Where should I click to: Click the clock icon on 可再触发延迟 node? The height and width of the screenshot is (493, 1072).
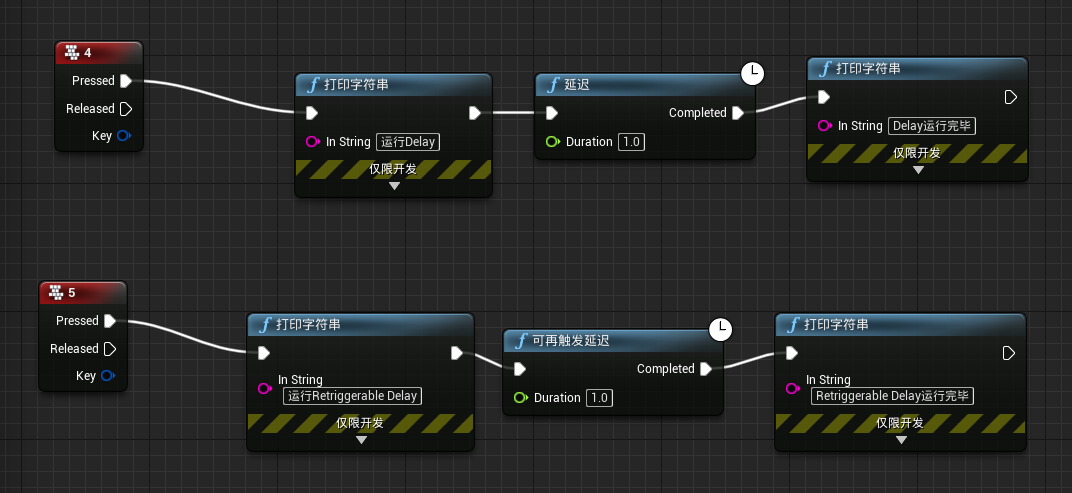point(720,329)
